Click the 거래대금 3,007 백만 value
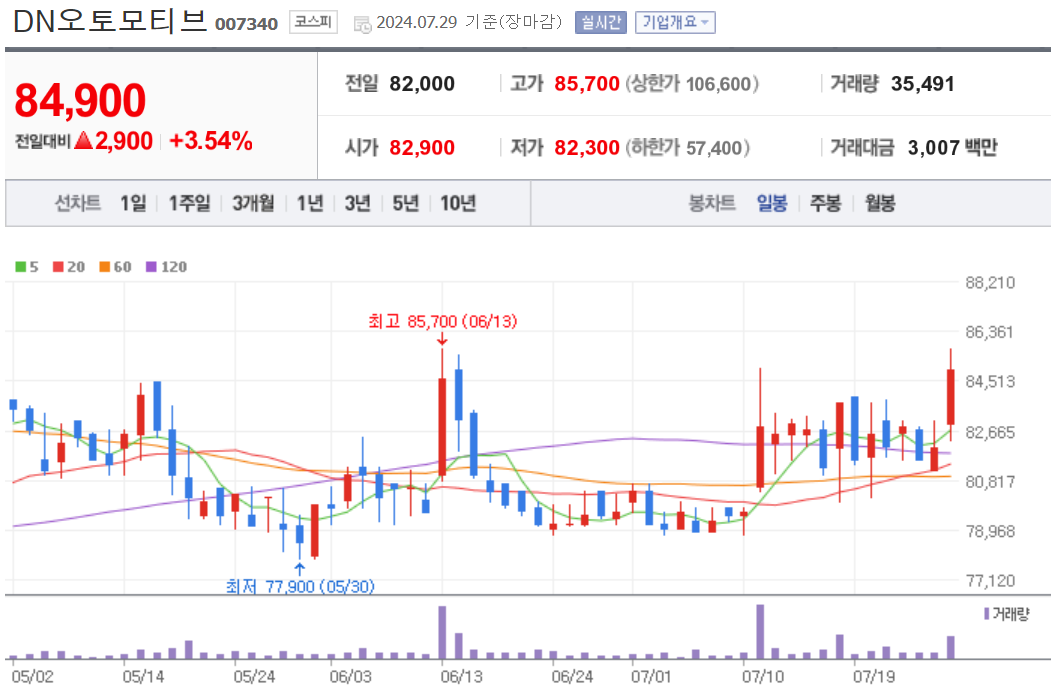 (952, 148)
